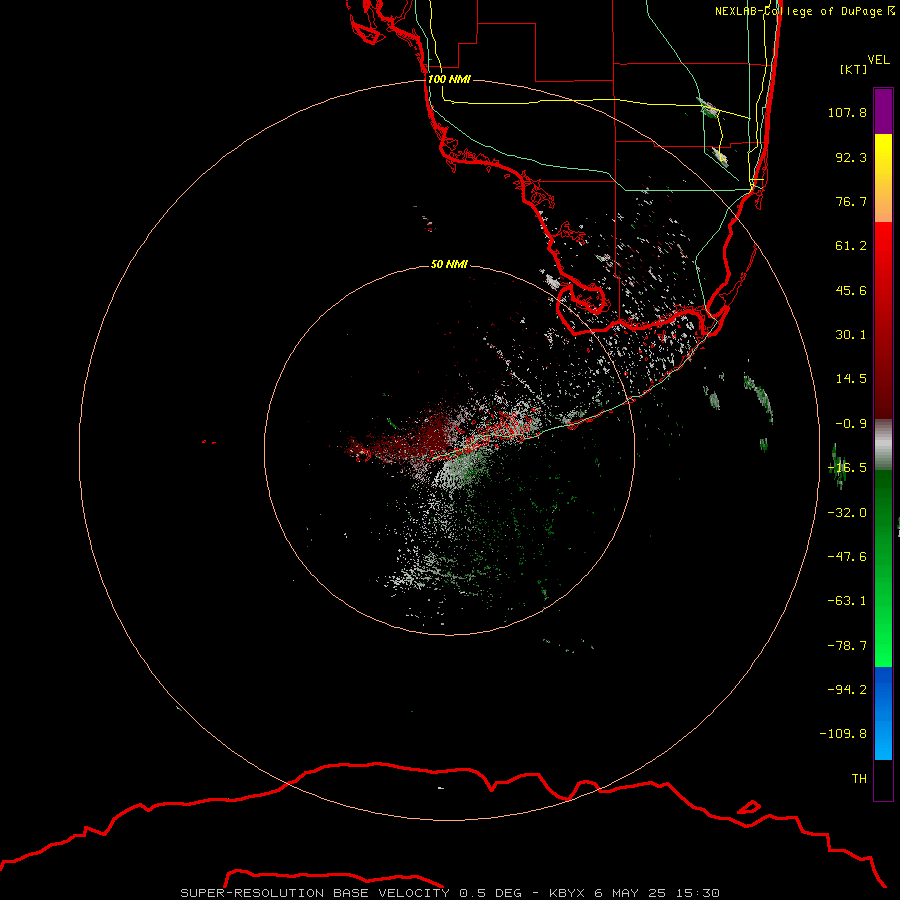Click the 92.3 value on the velocity scale
Viewport: 900px width, 900px height.
coord(851,157)
